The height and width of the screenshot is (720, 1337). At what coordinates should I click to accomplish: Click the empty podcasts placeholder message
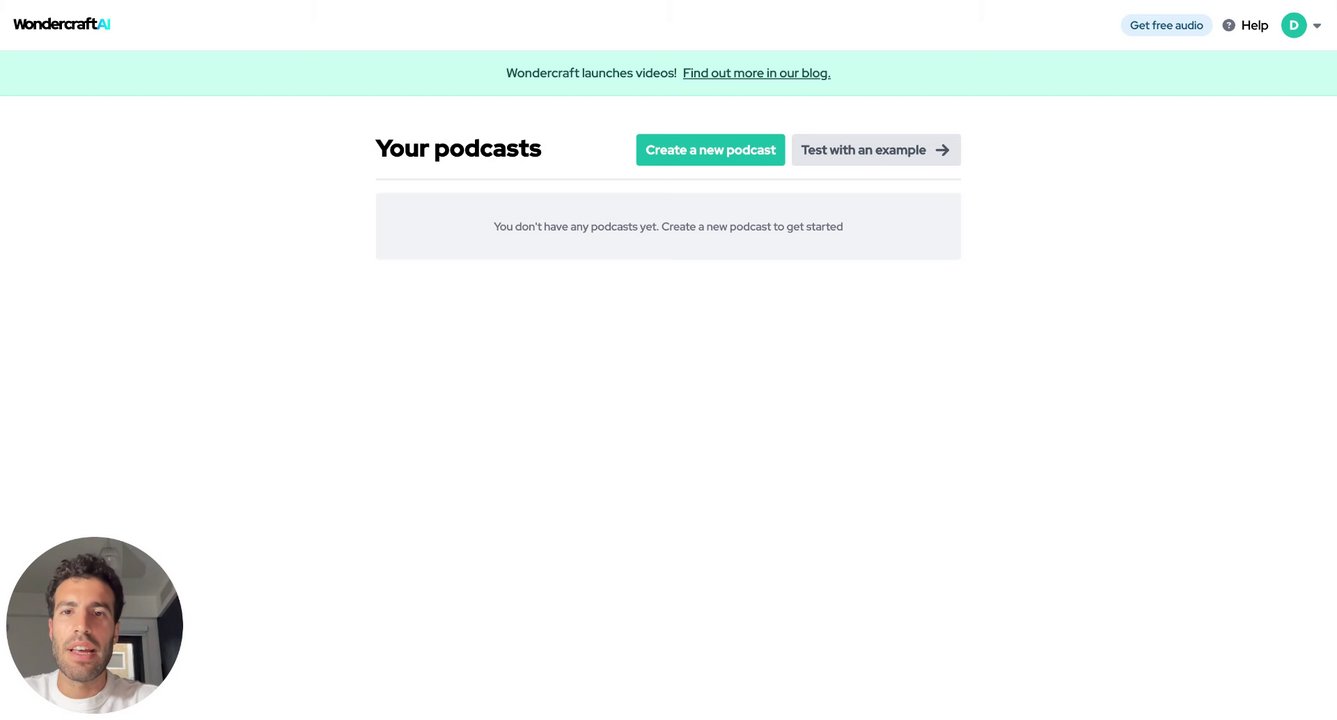(668, 227)
